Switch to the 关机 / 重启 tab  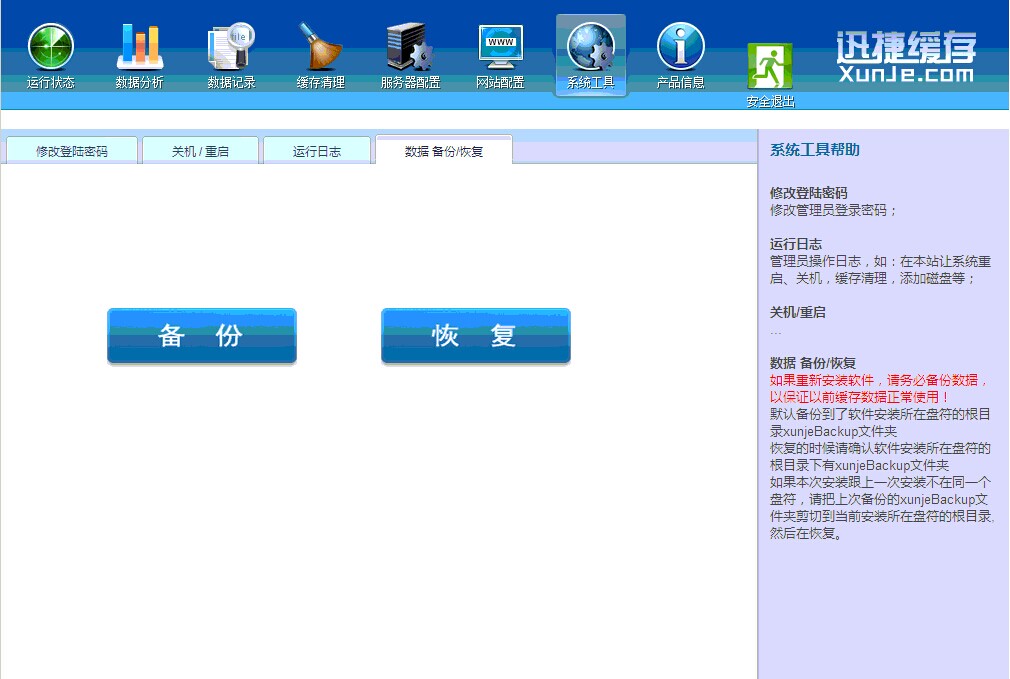200,151
